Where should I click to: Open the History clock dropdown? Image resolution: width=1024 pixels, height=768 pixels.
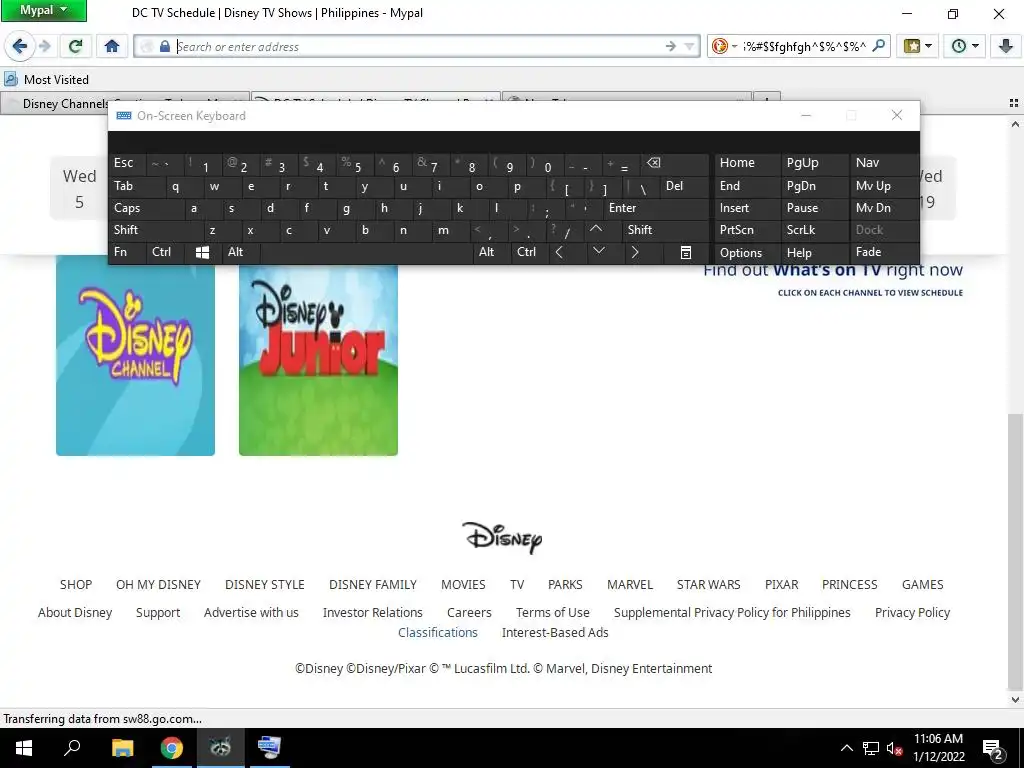[965, 46]
